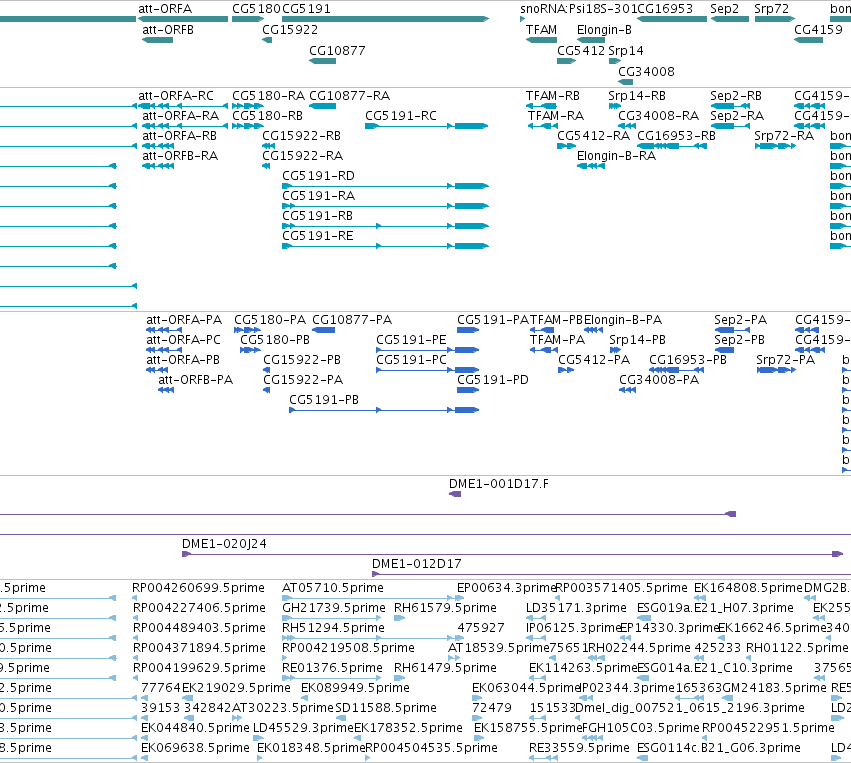This screenshot has height=763, width=851.
Task: Select the CG10877-PA protein label
Action: tap(352, 320)
